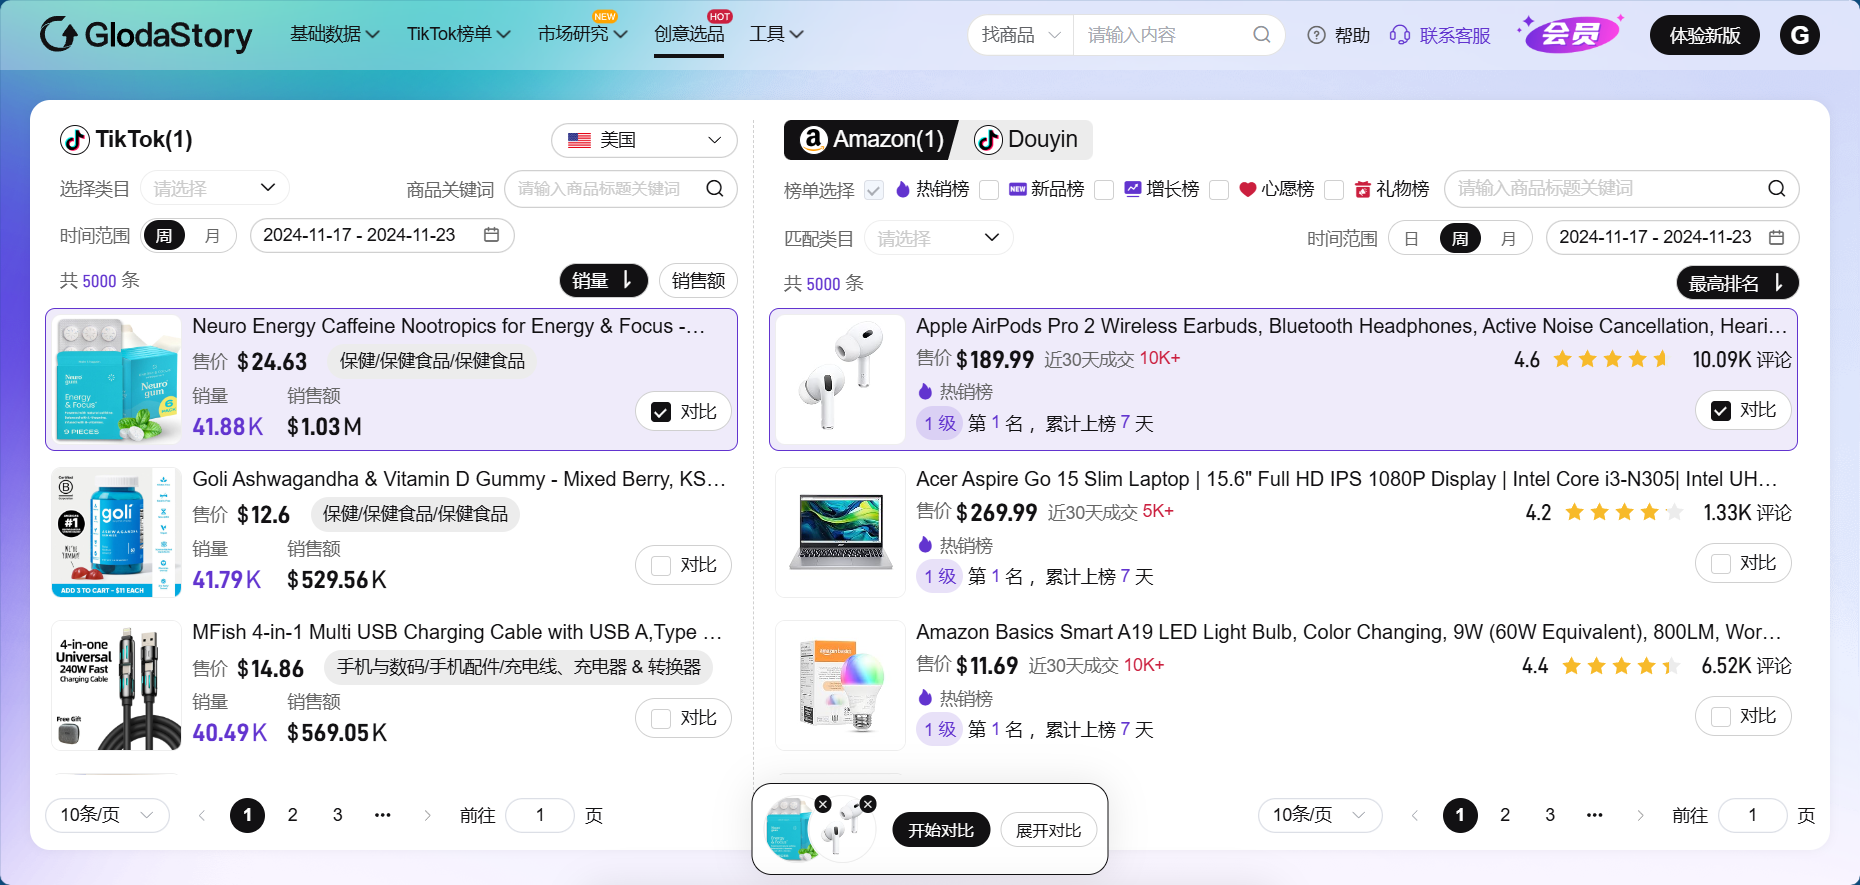The height and width of the screenshot is (885, 1860).
Task: Enable 新品榜 checkbox
Action: pyautogui.click(x=989, y=190)
